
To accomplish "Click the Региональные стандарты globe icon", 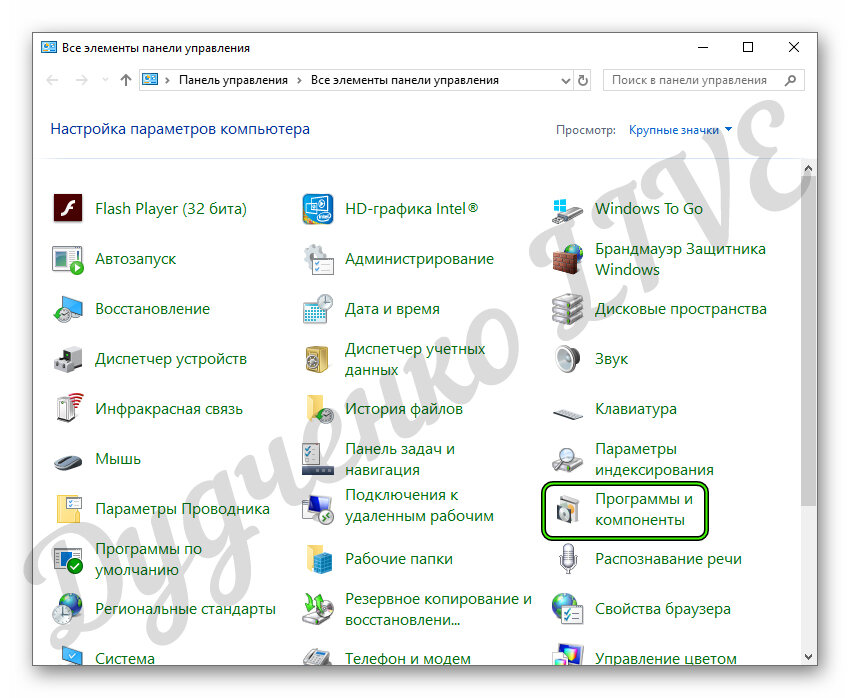I will [68, 609].
